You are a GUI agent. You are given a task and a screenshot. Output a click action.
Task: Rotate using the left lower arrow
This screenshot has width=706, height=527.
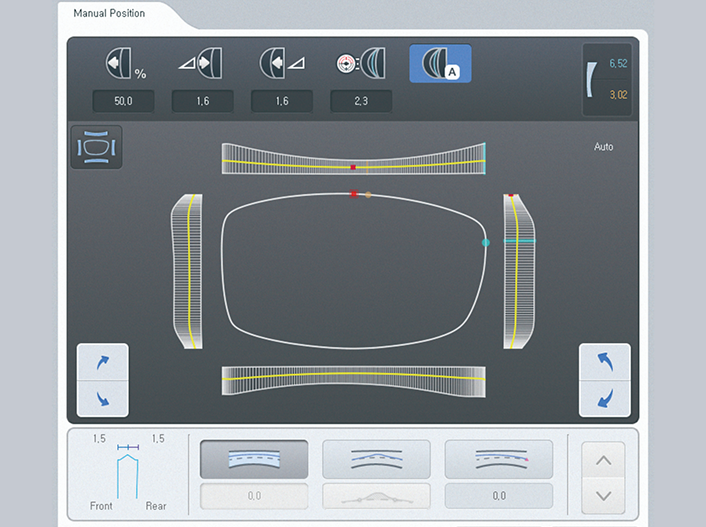tap(103, 399)
